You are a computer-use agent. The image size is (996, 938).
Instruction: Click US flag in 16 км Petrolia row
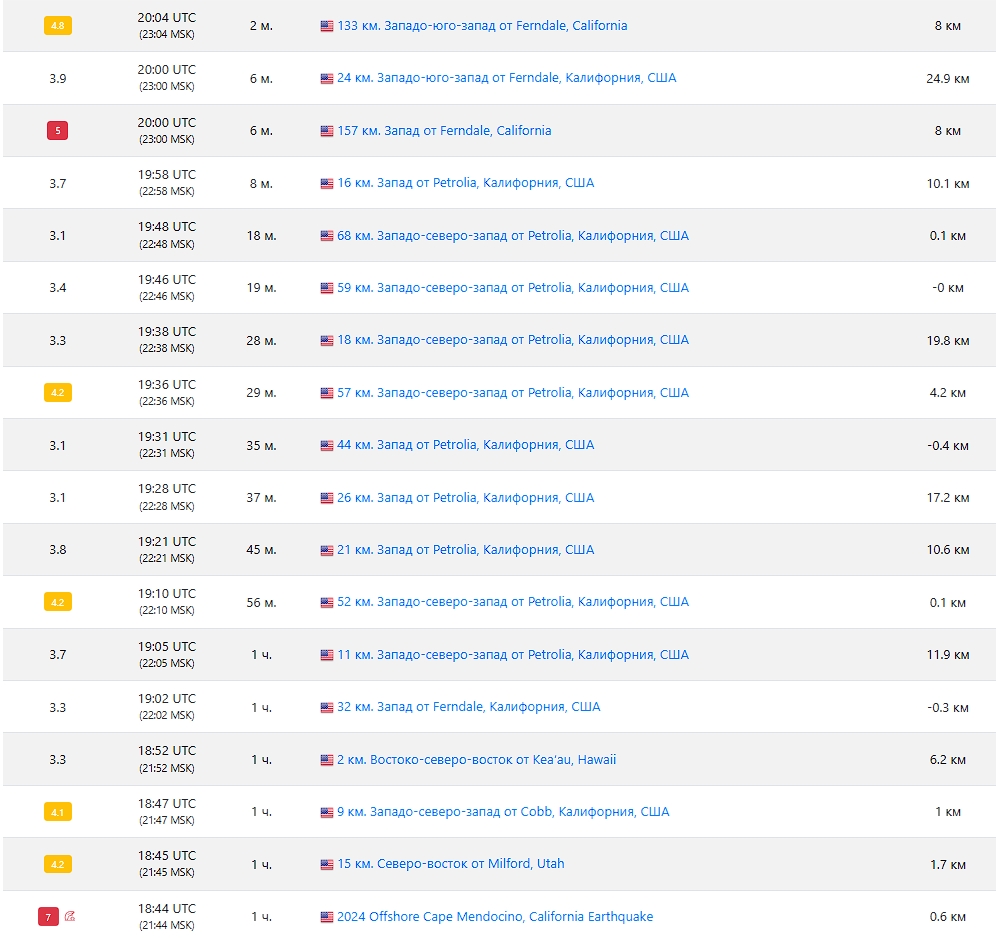click(326, 184)
